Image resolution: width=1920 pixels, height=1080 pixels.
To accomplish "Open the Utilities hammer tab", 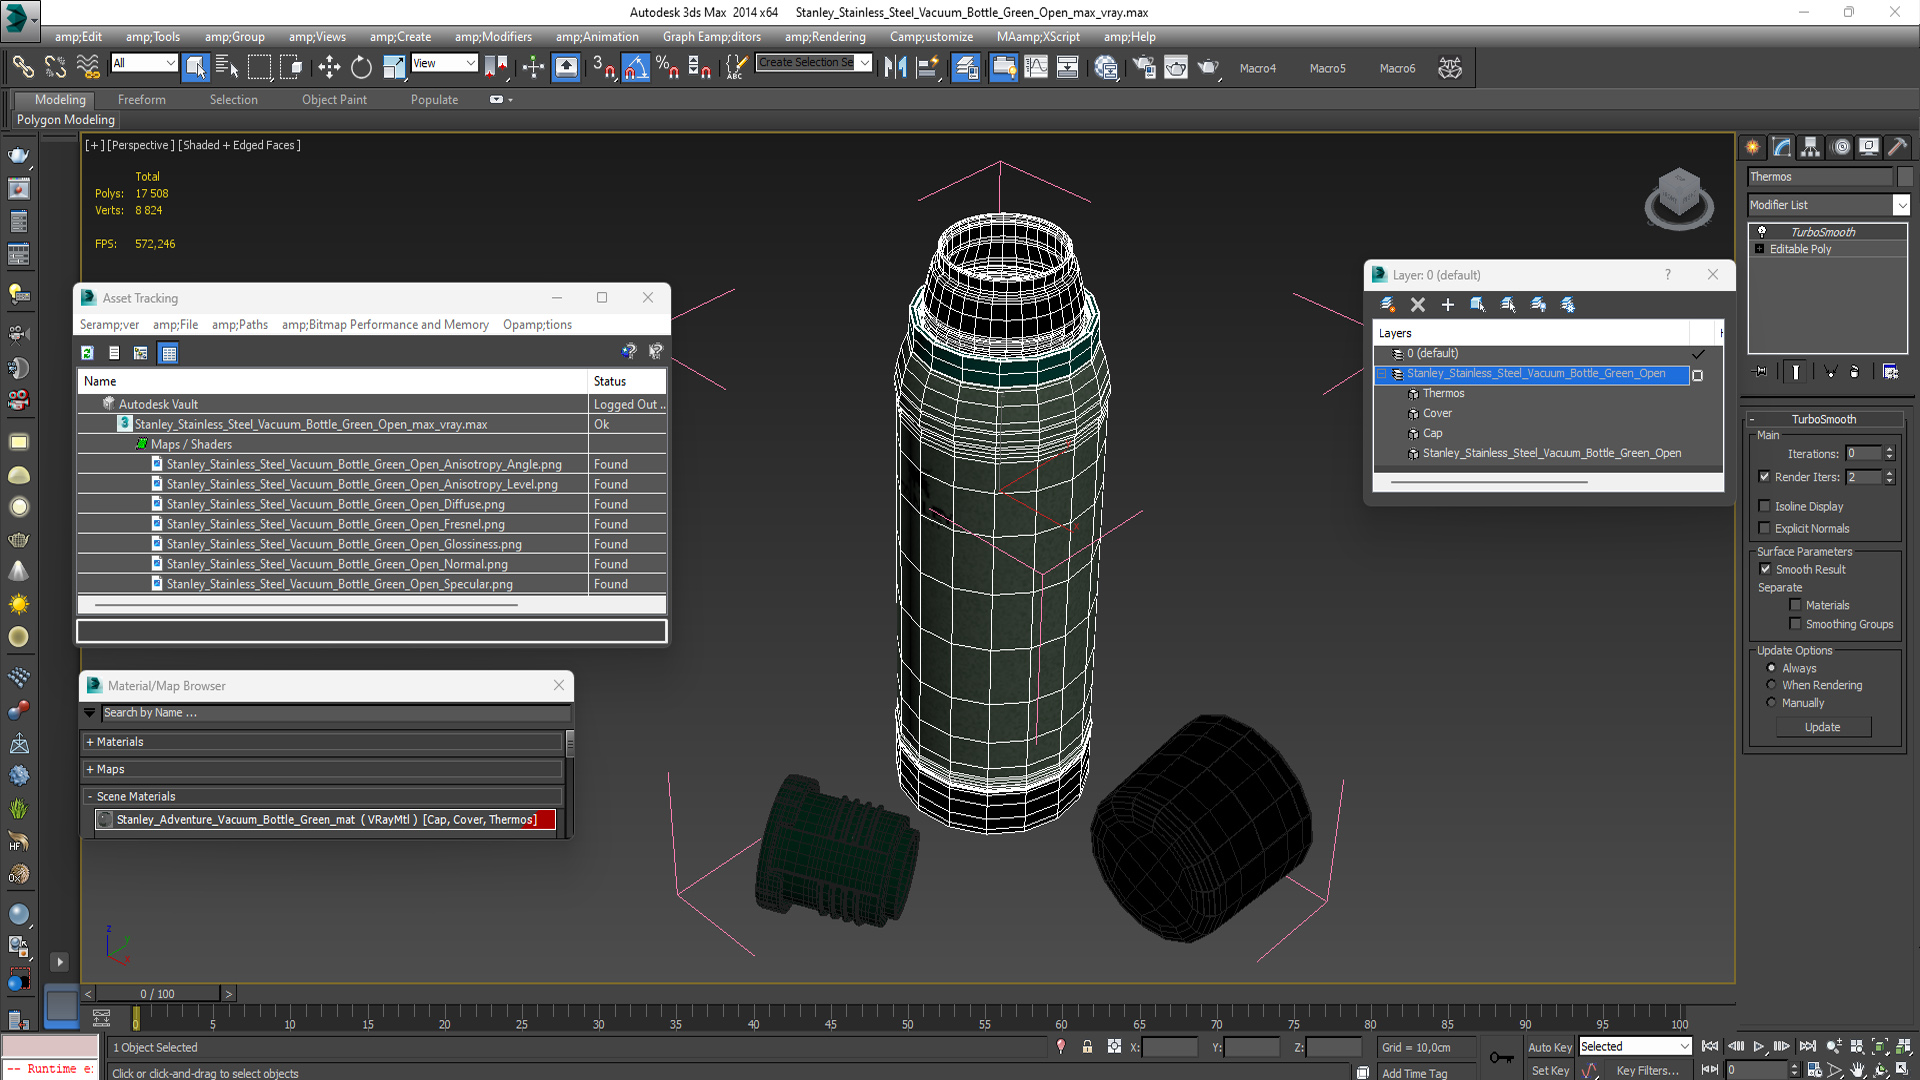I will click(x=1898, y=147).
